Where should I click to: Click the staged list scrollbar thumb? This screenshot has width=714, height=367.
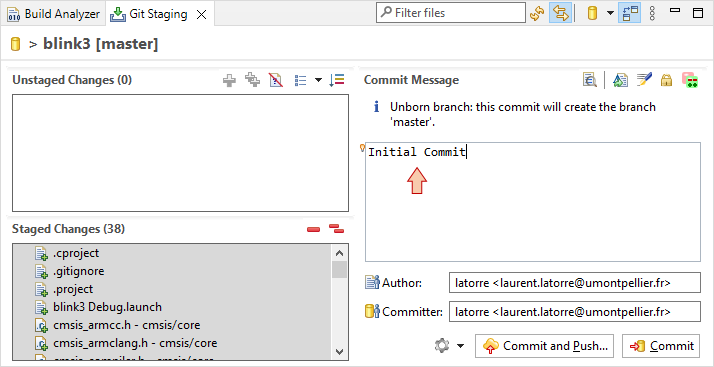coord(340,269)
